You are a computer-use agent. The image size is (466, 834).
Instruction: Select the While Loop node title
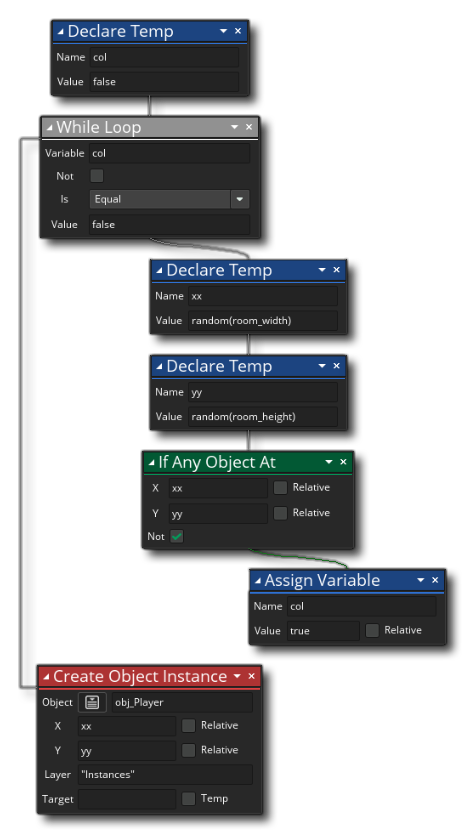click(x=99, y=127)
